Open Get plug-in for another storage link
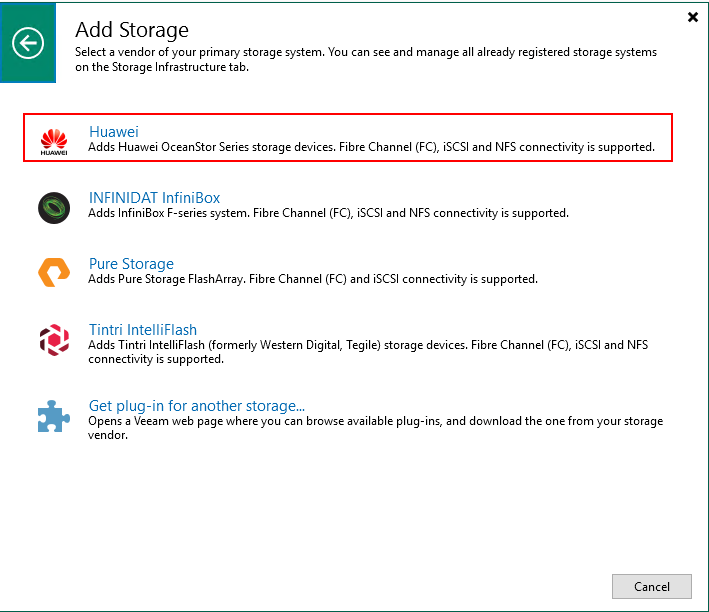709x612 pixels. click(197, 406)
